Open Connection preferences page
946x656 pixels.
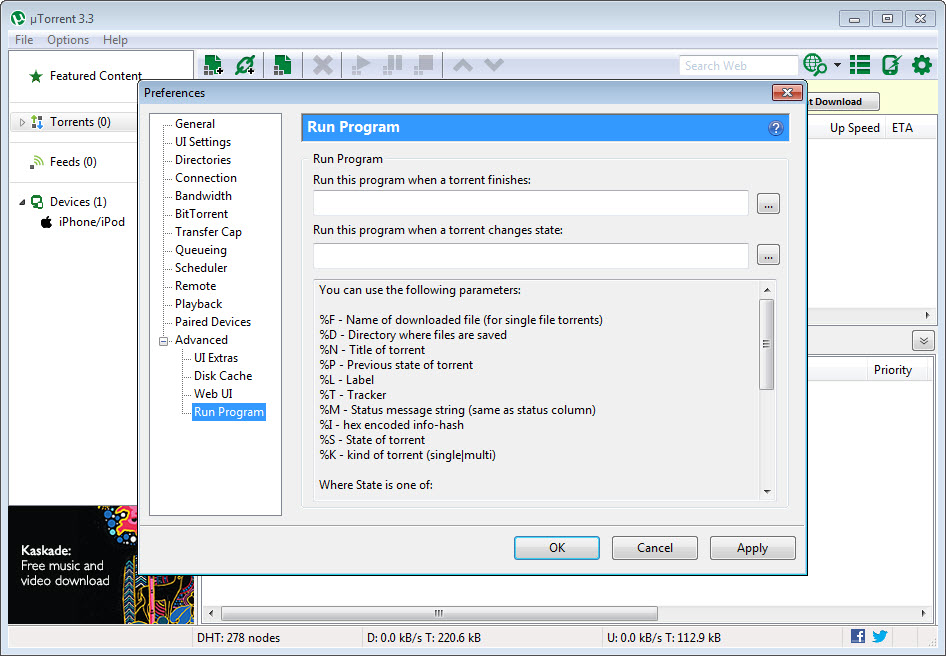[206, 178]
